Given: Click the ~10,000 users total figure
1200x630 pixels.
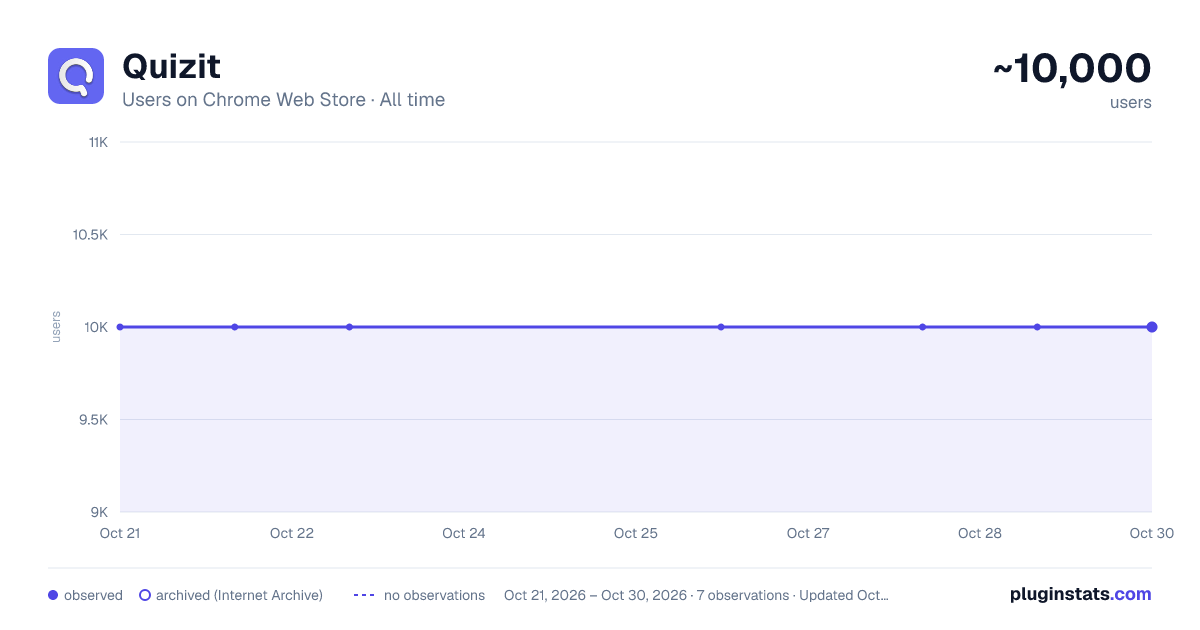Looking at the screenshot, I should pos(1072,69).
